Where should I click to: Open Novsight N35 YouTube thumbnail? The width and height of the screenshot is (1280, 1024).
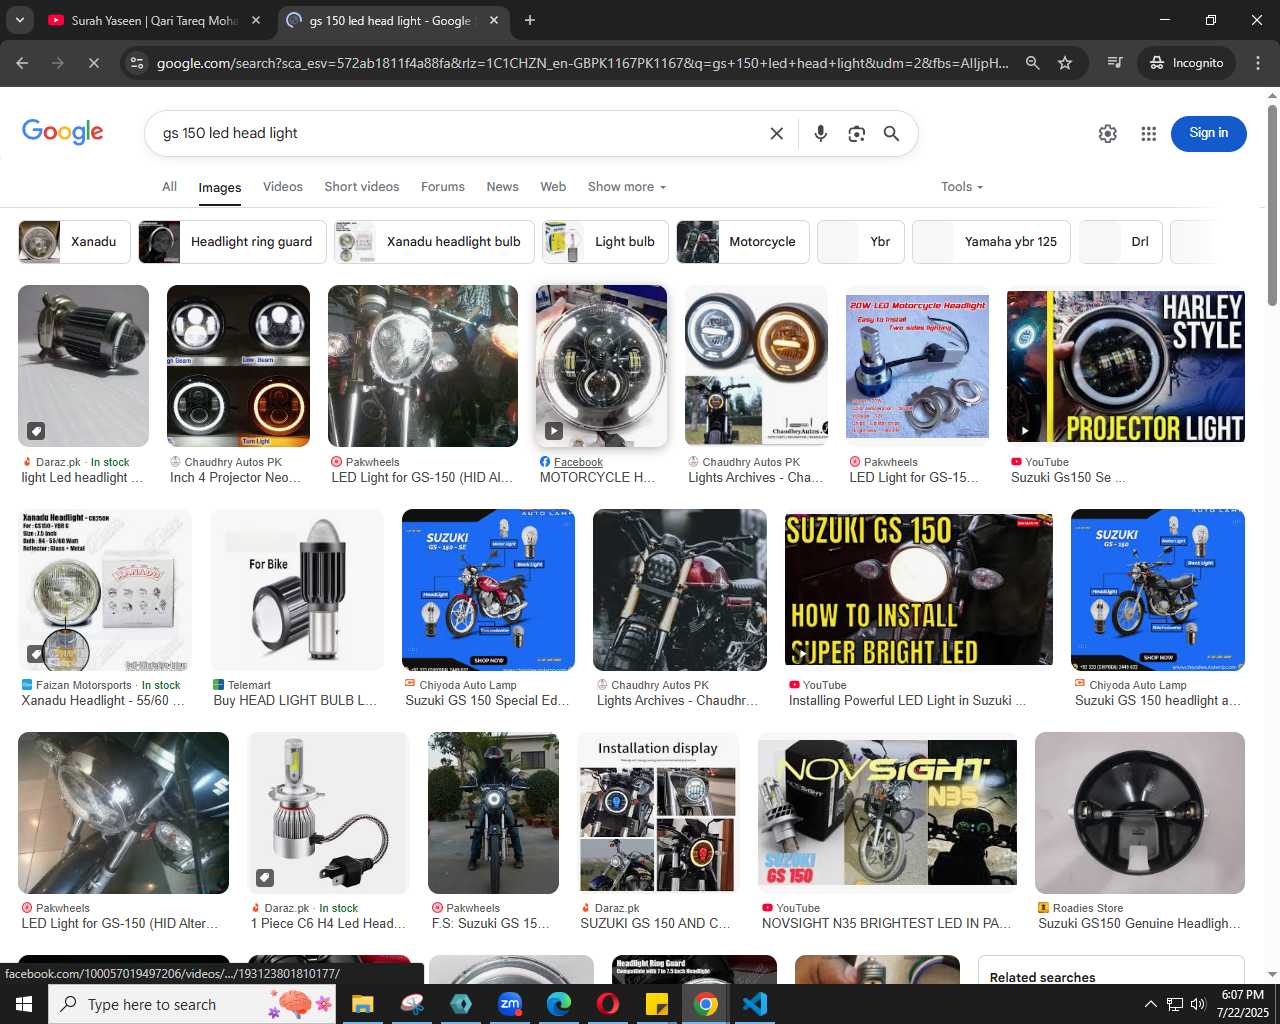pyautogui.click(x=887, y=813)
